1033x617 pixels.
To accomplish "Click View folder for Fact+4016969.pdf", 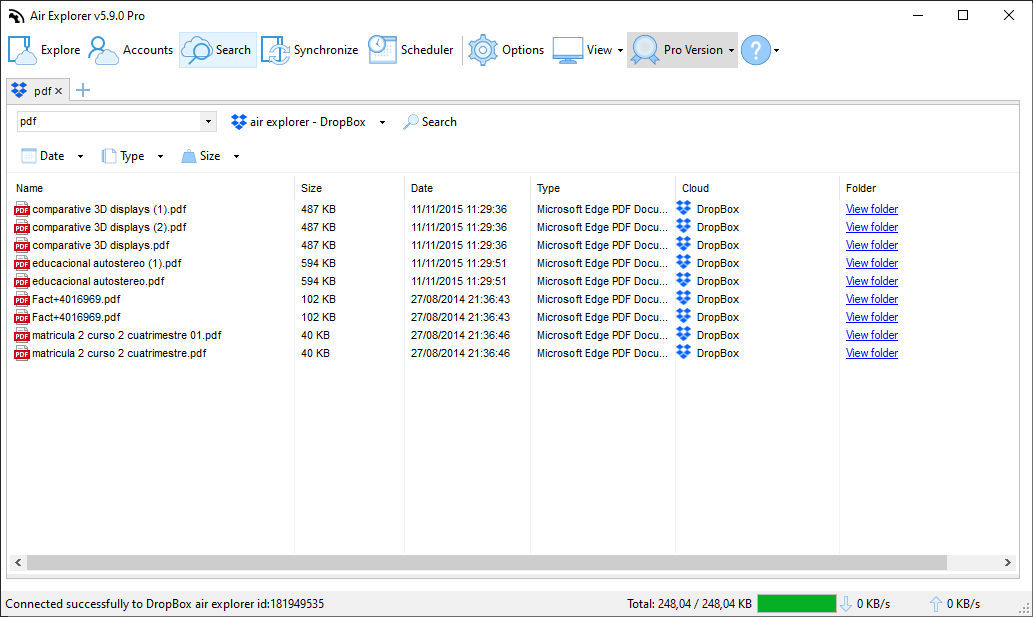I will click(871, 299).
